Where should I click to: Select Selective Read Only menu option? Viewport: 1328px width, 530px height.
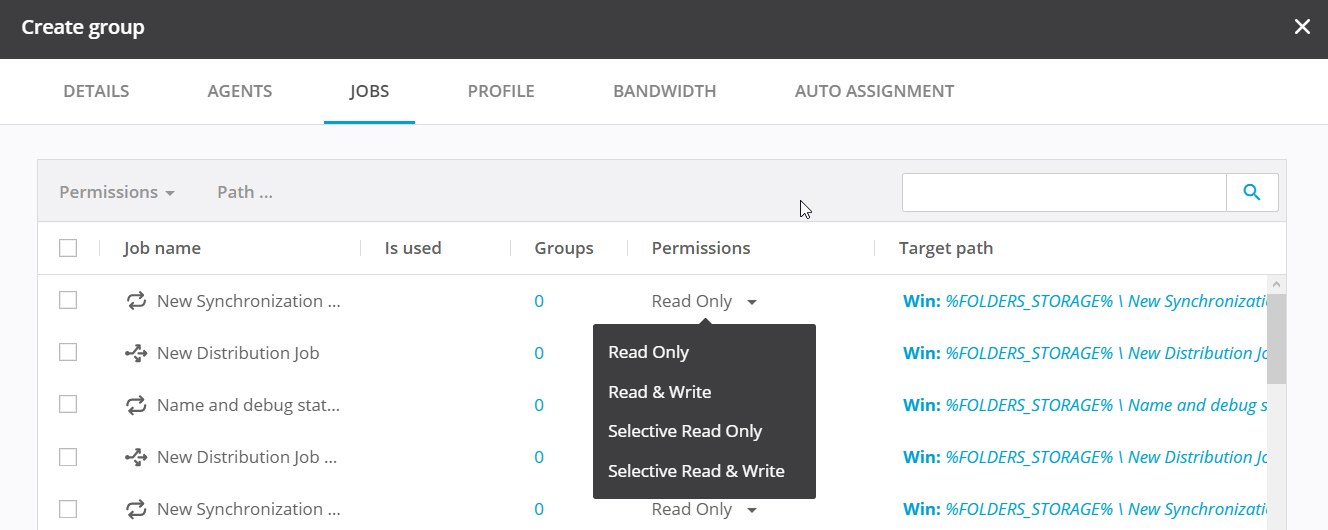tap(685, 431)
